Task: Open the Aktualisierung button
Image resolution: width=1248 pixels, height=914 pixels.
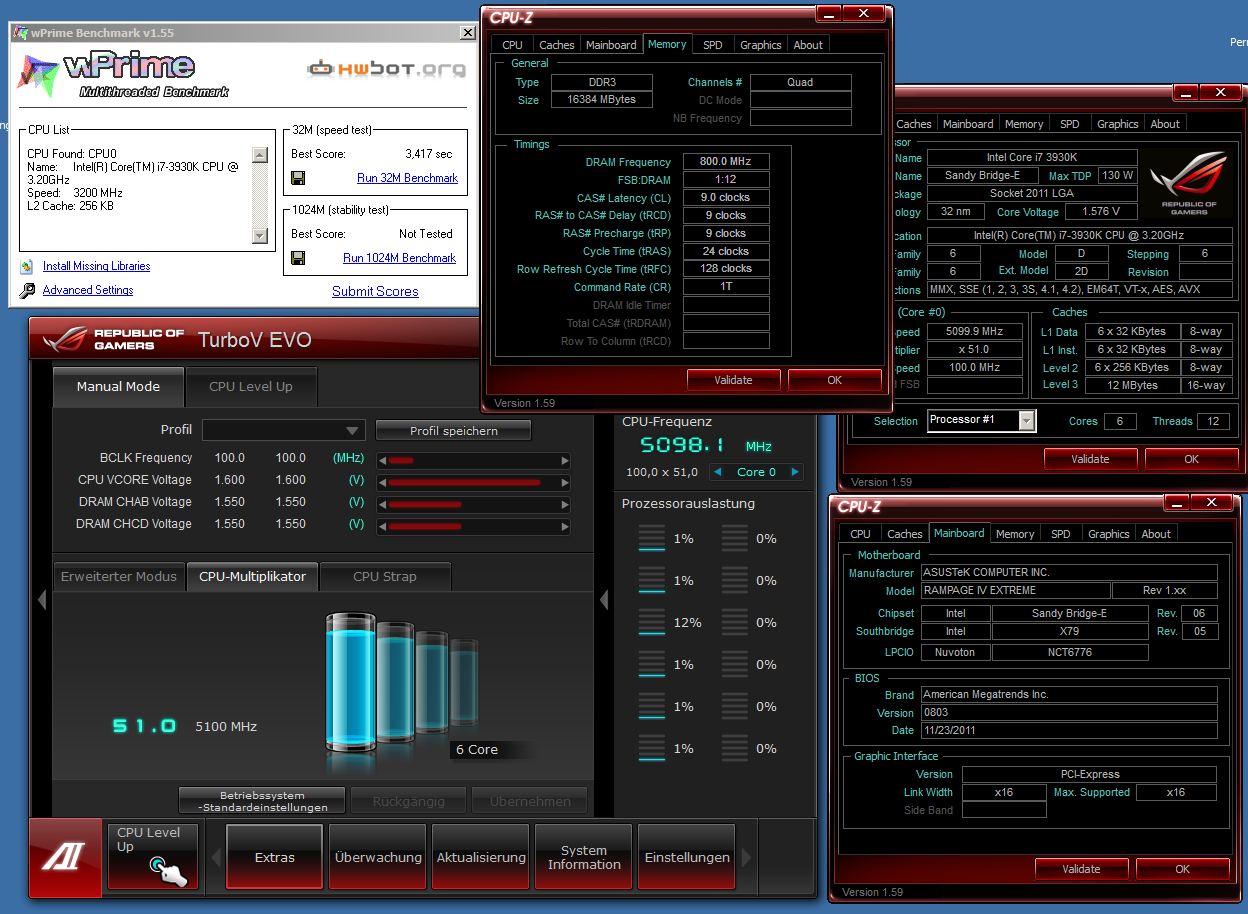Action: pyautogui.click(x=481, y=857)
